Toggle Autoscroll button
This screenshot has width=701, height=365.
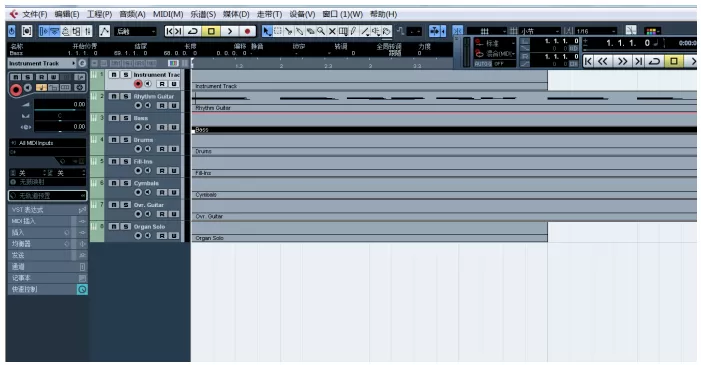[435, 31]
